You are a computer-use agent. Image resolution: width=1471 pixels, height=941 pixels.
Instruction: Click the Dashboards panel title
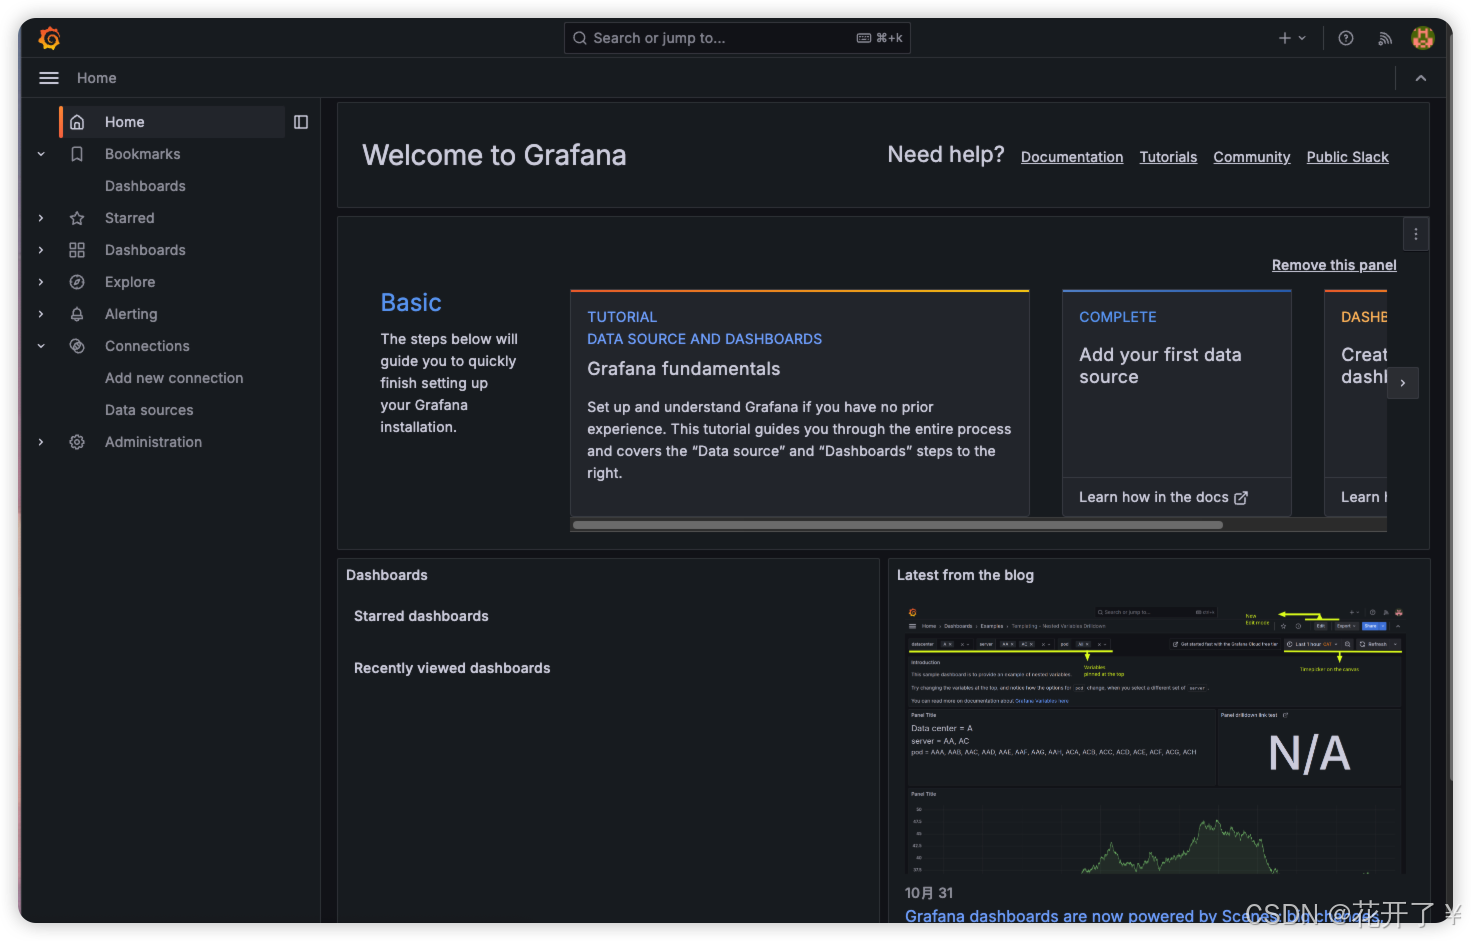pyautogui.click(x=387, y=575)
